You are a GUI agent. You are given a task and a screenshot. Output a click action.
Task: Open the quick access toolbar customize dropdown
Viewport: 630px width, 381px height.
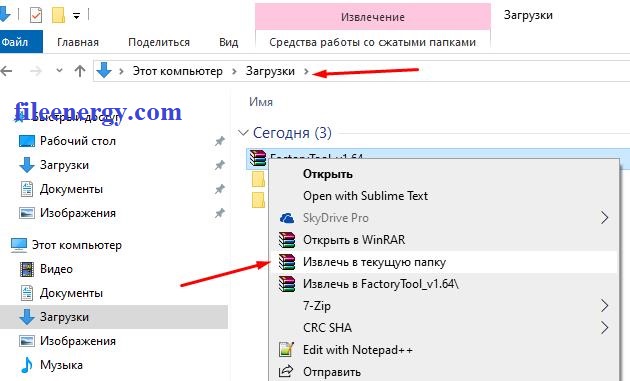(x=76, y=16)
